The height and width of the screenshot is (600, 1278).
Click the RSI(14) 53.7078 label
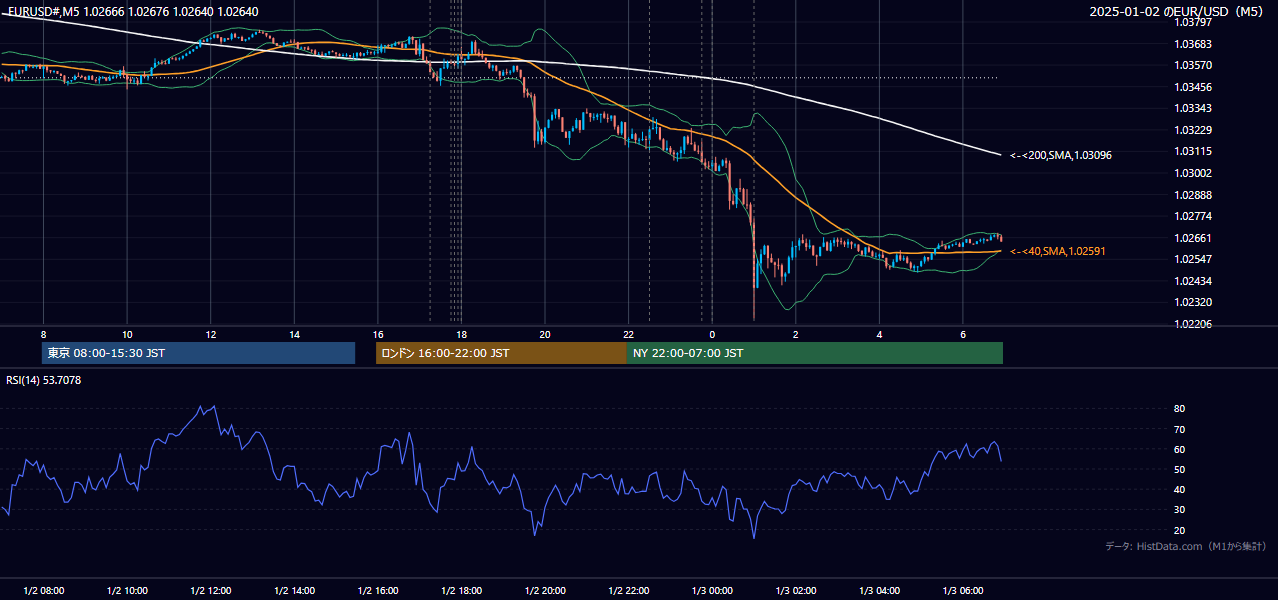coord(44,380)
